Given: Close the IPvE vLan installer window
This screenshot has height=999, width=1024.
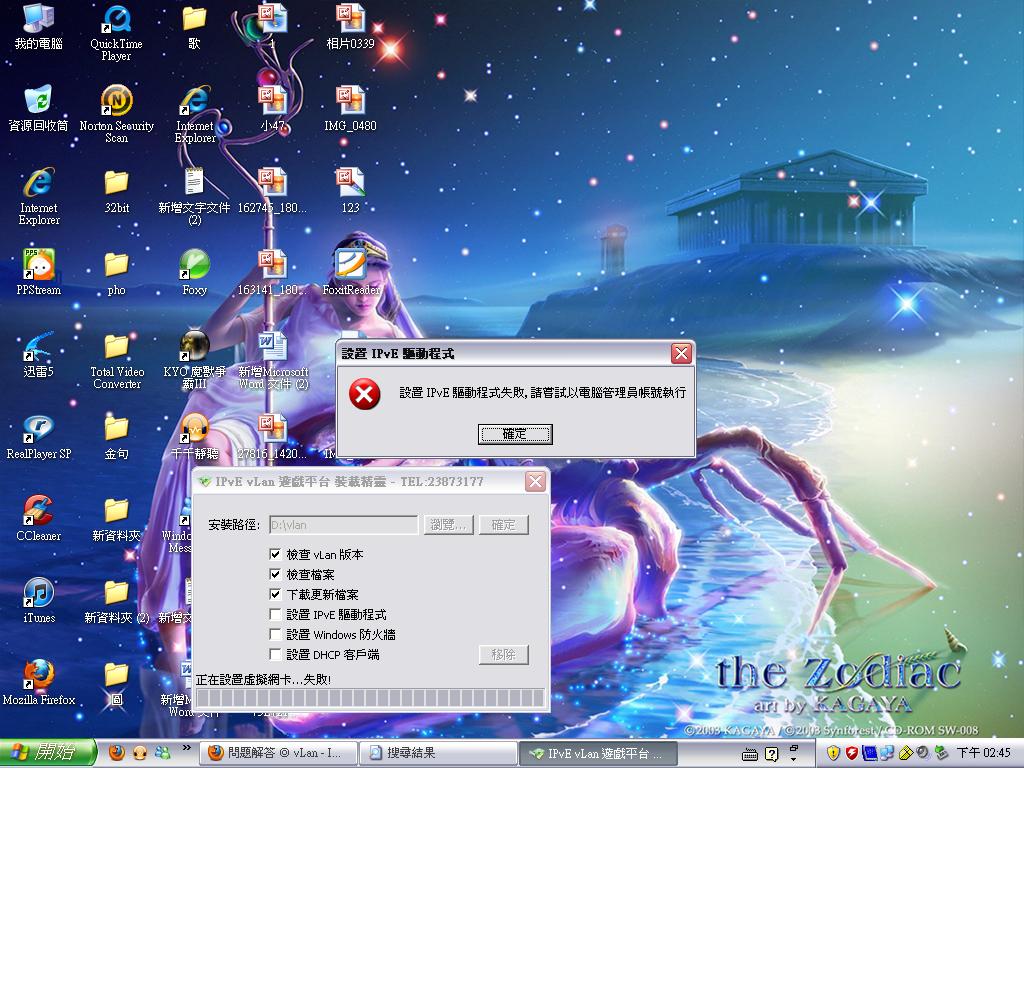Looking at the screenshot, I should (535, 482).
